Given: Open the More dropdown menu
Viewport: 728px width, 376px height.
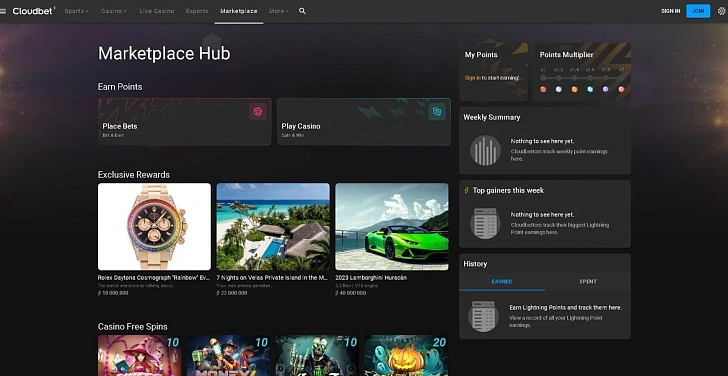Looking at the screenshot, I should [x=279, y=11].
